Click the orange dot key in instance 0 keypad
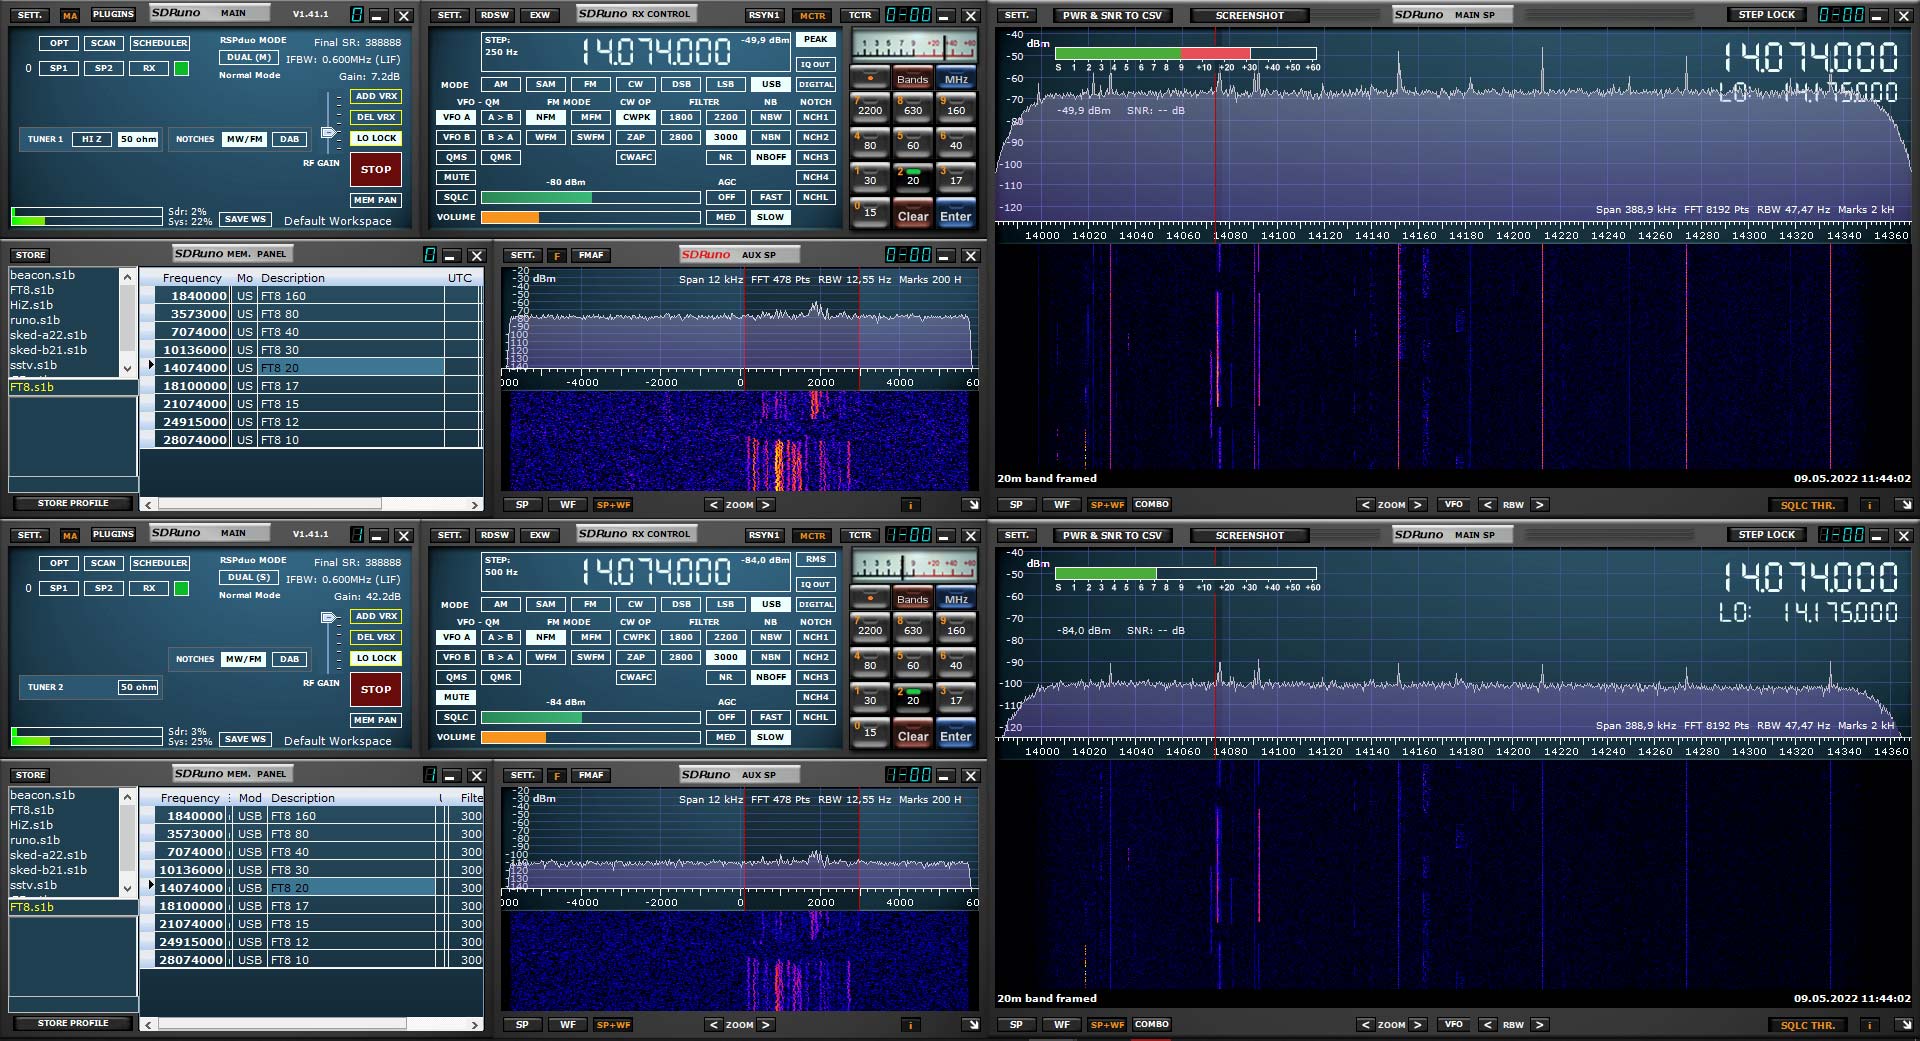 (870, 78)
